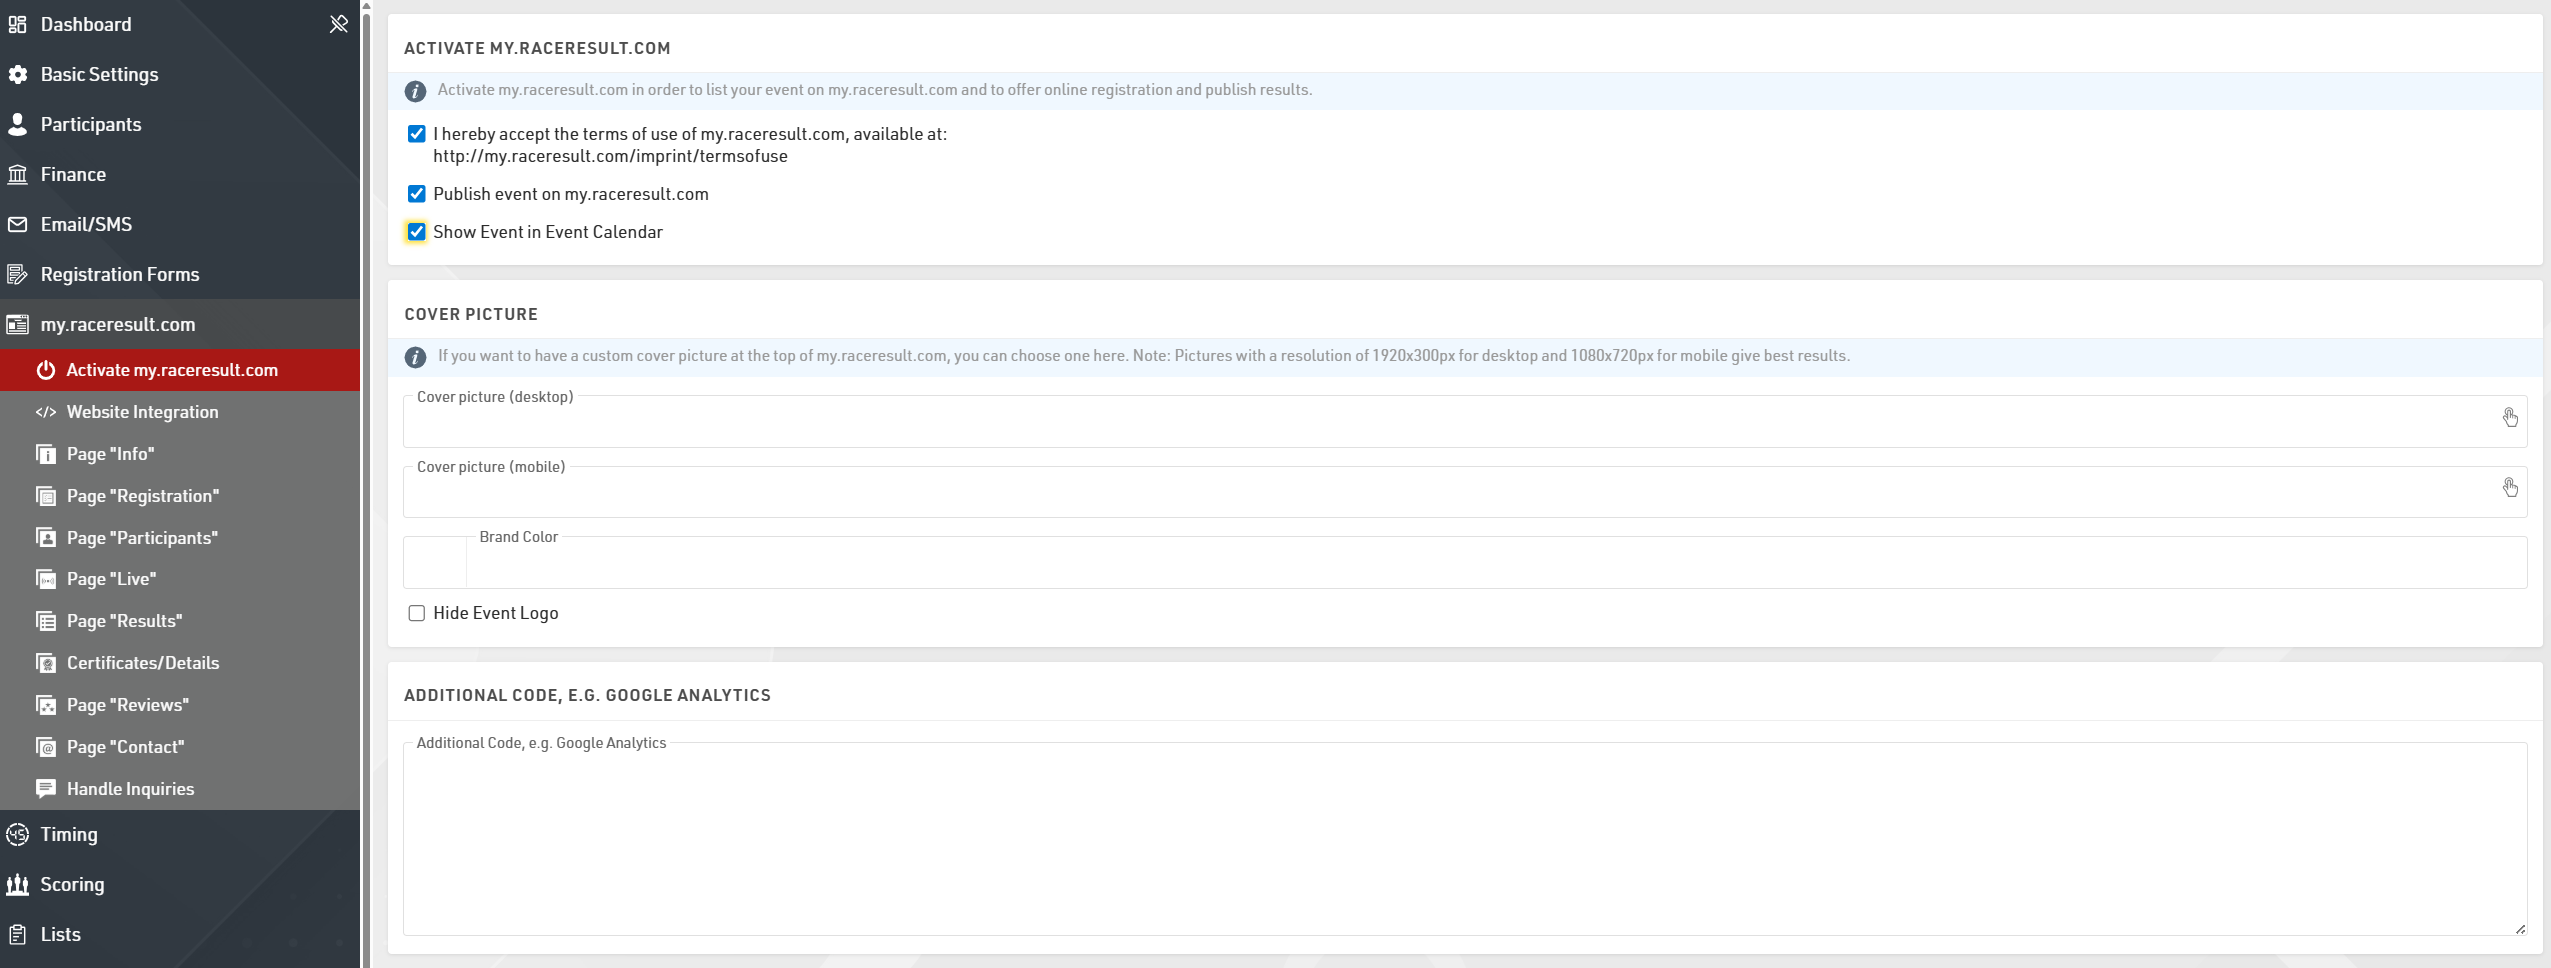Image resolution: width=2551 pixels, height=968 pixels.
Task: Click the mobile cover picture select icon
Action: click(2510, 488)
